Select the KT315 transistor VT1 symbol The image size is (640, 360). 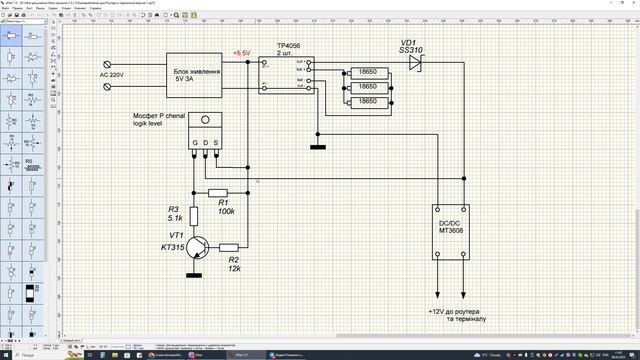click(197, 247)
